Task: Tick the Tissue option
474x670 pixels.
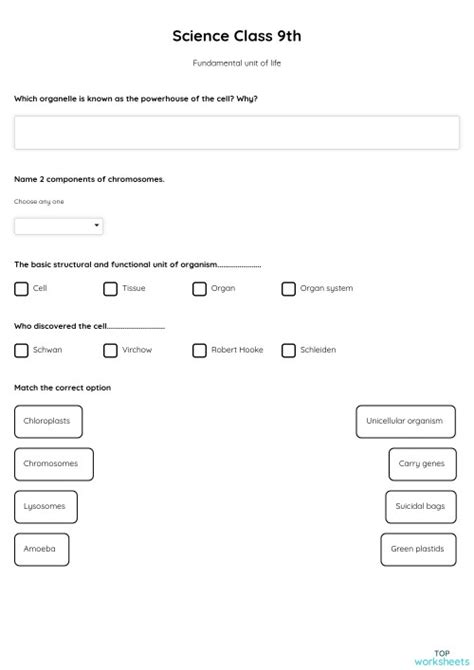Action: coord(110,289)
